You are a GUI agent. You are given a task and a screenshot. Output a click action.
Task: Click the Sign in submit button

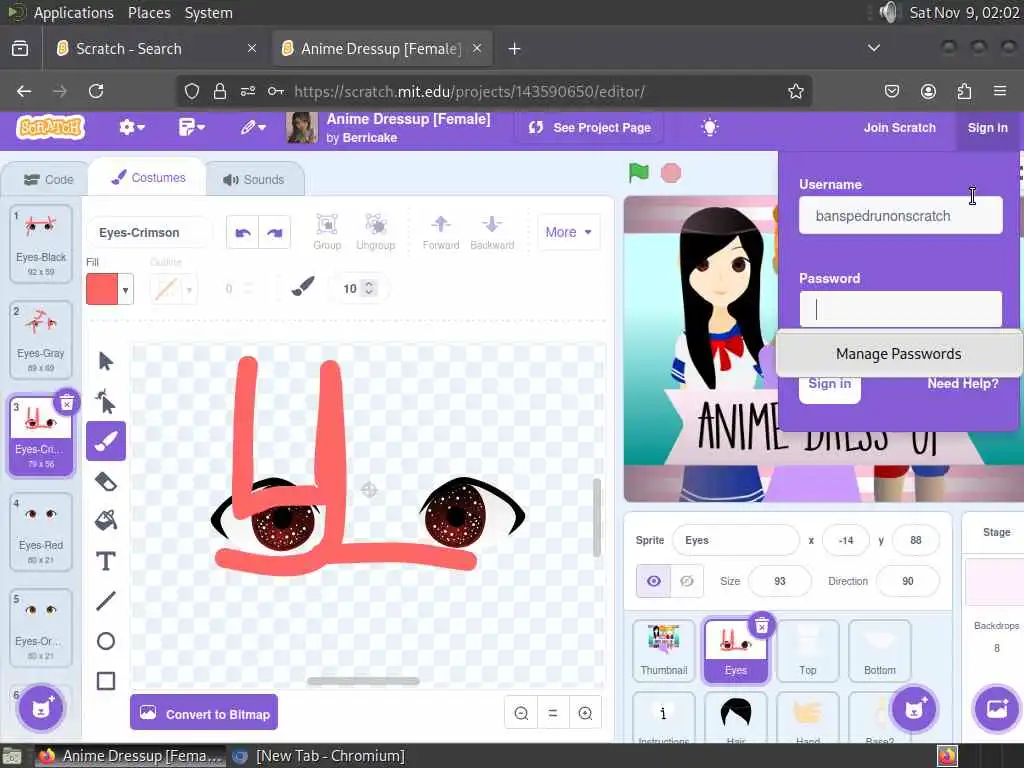[829, 385]
